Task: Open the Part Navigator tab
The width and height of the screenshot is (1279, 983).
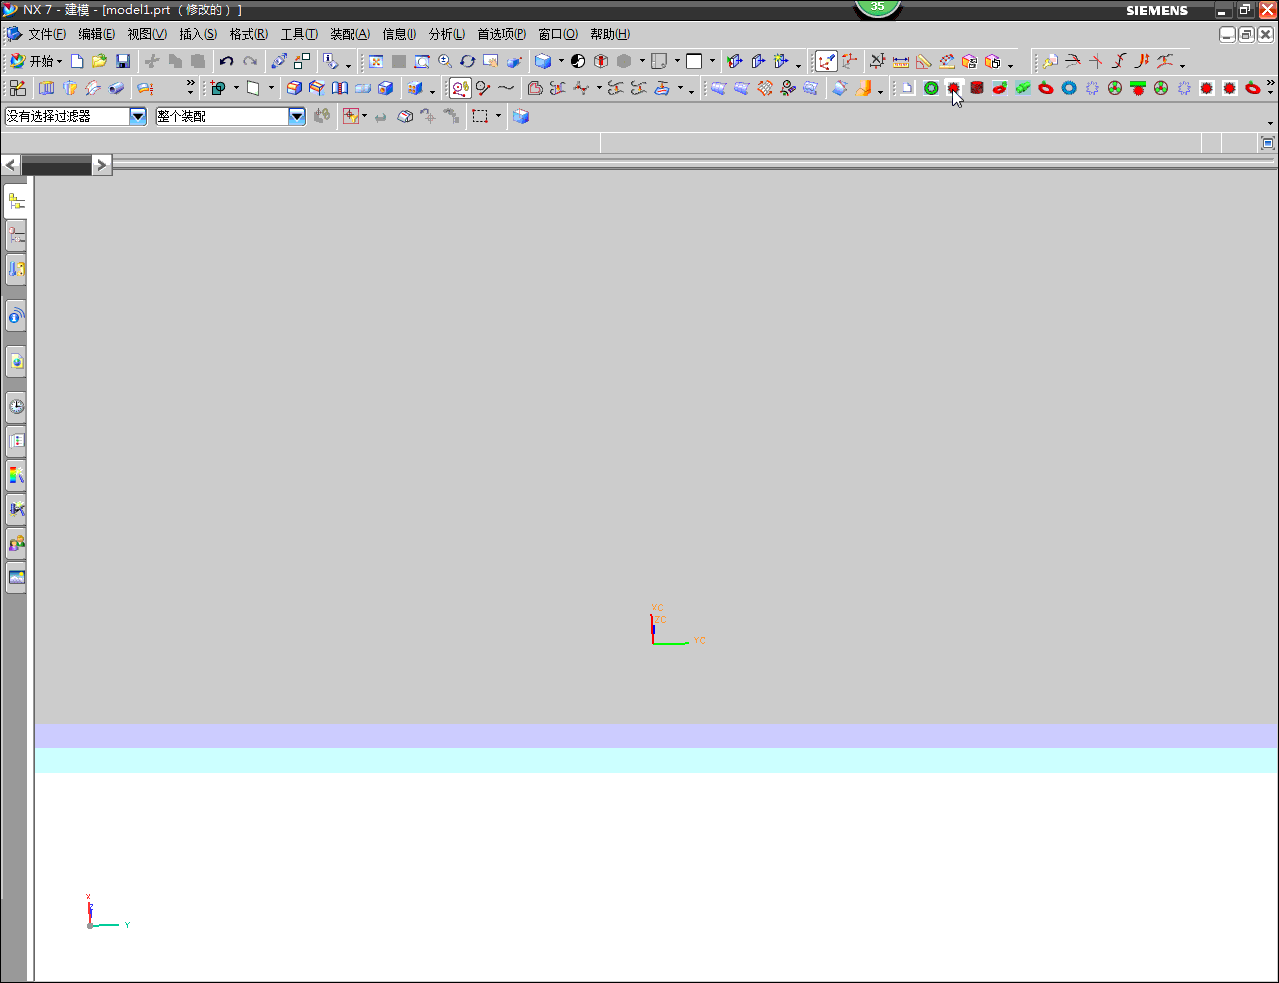Action: point(16,235)
